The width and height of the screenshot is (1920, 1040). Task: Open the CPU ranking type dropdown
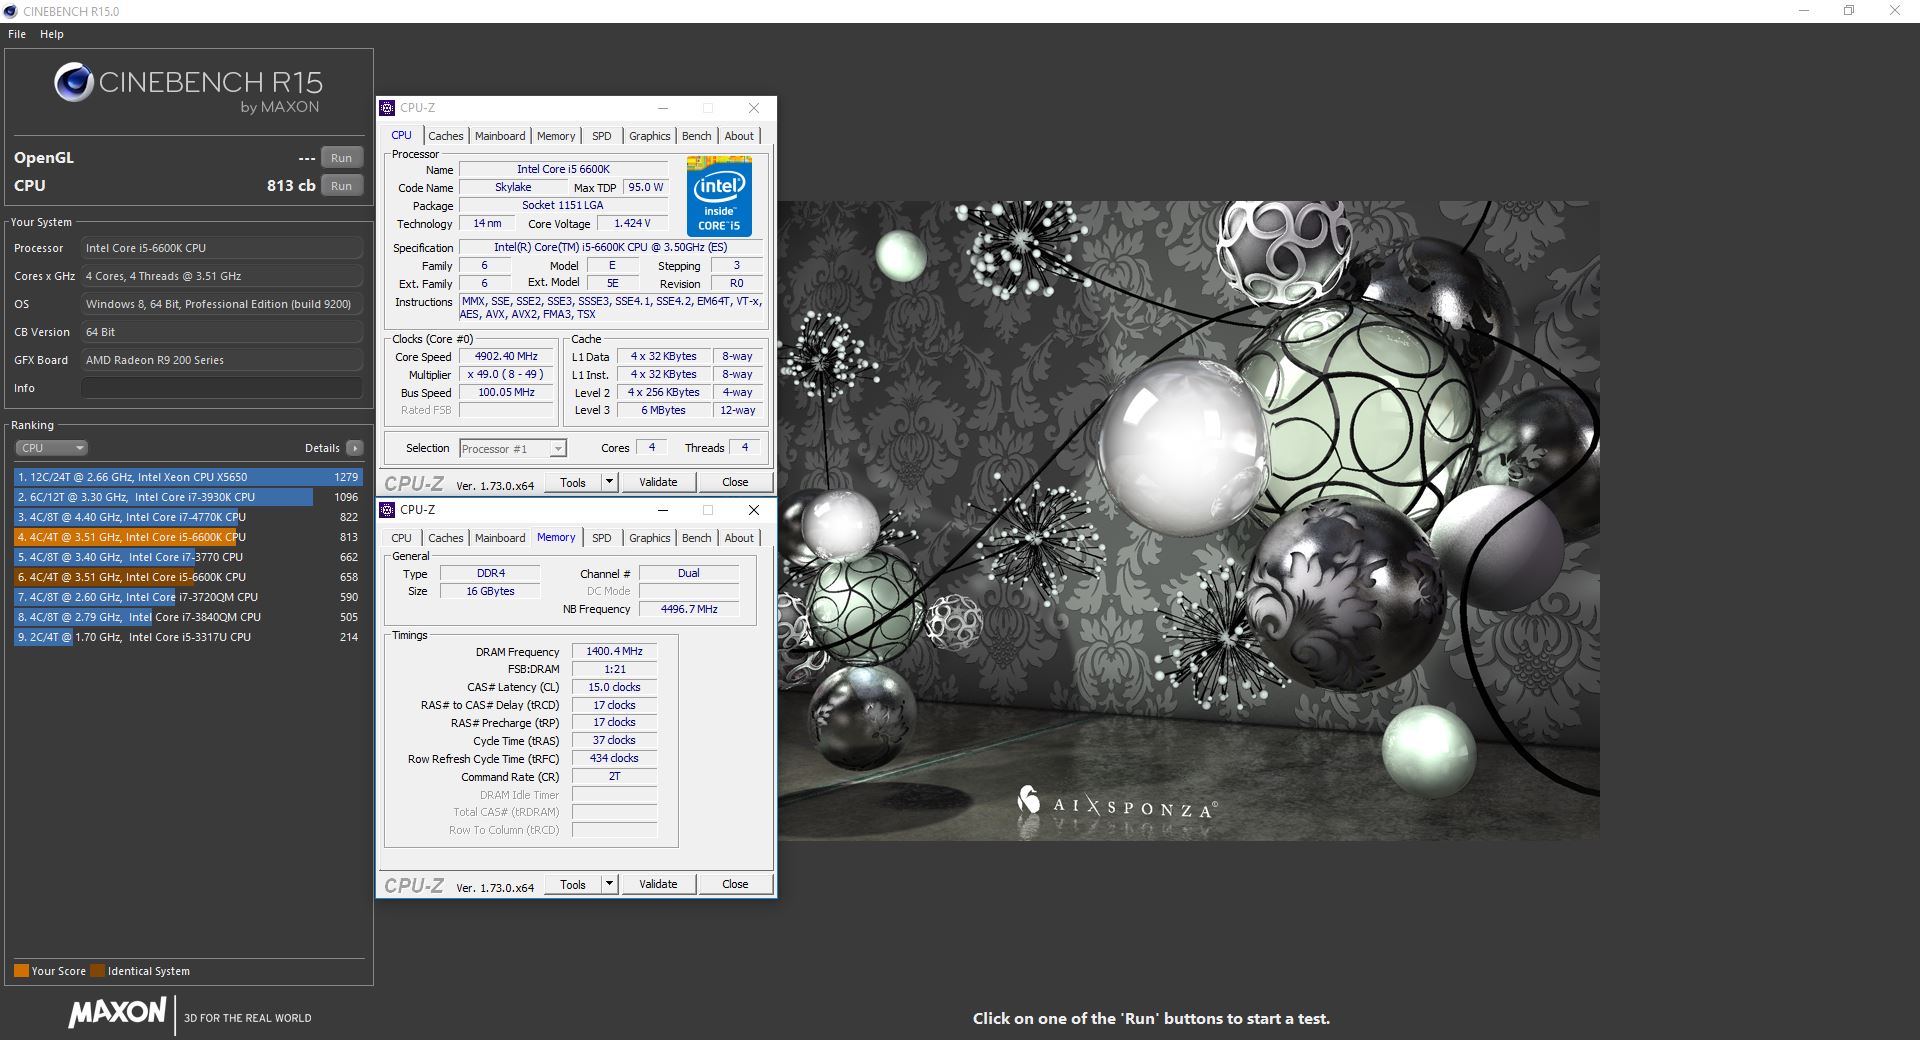tap(52, 448)
